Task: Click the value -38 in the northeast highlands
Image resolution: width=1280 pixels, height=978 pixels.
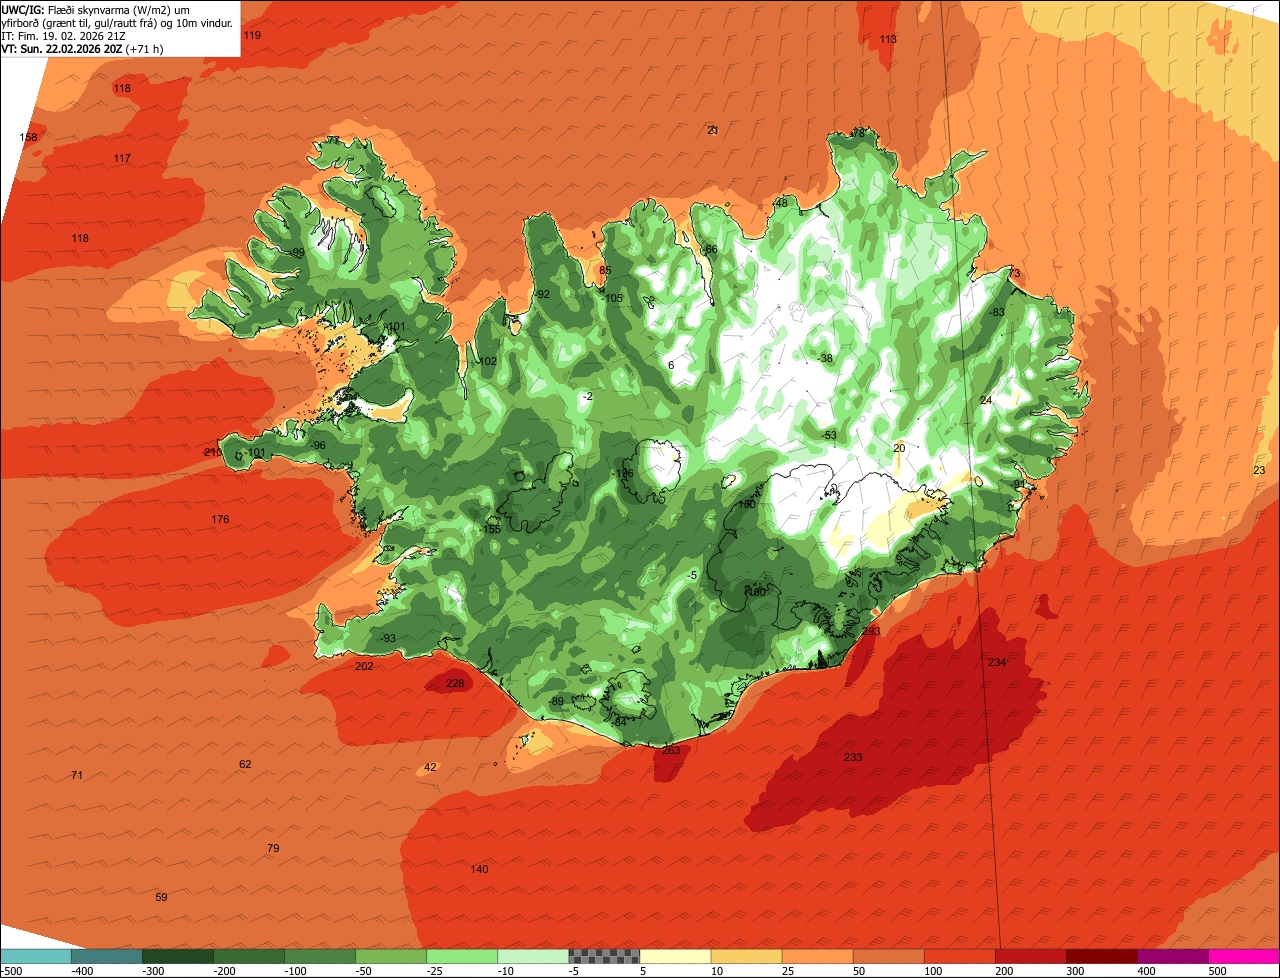Action: tap(824, 358)
